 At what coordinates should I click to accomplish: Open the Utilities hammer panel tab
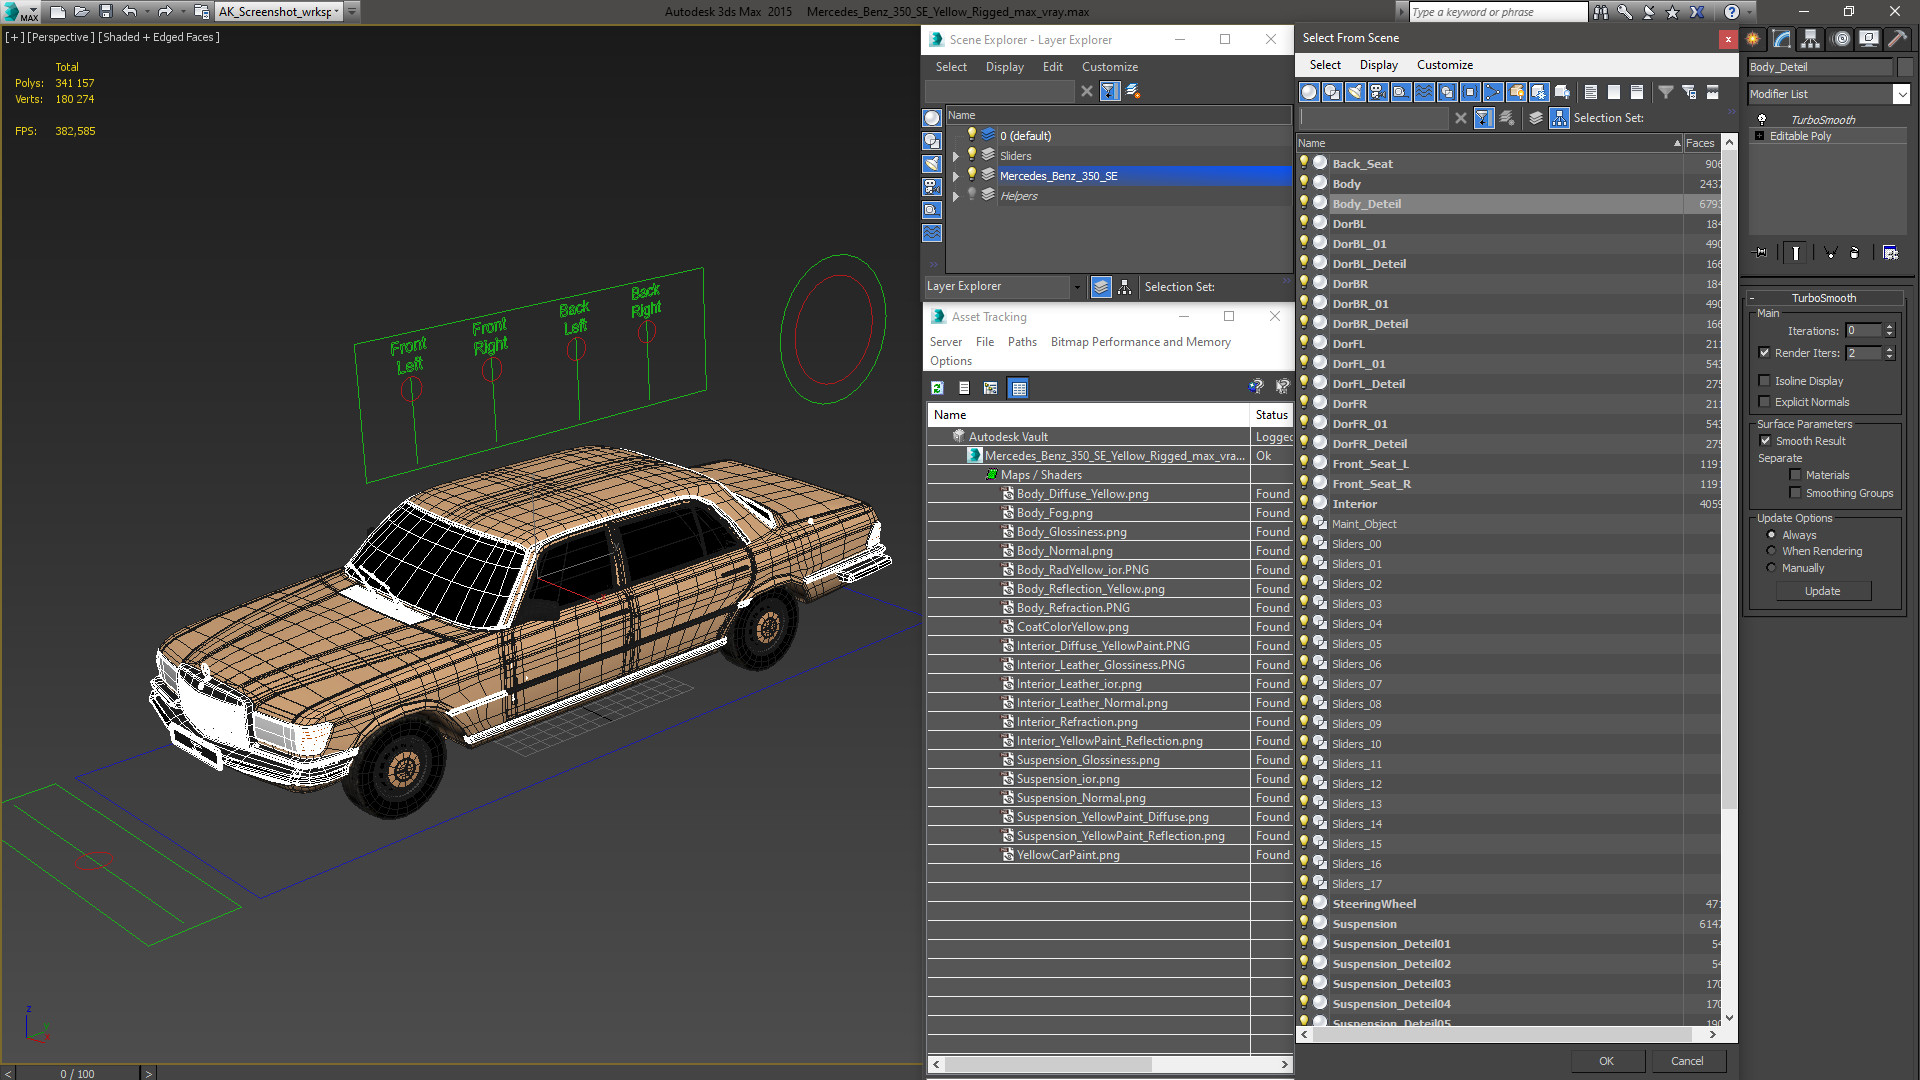1897,39
